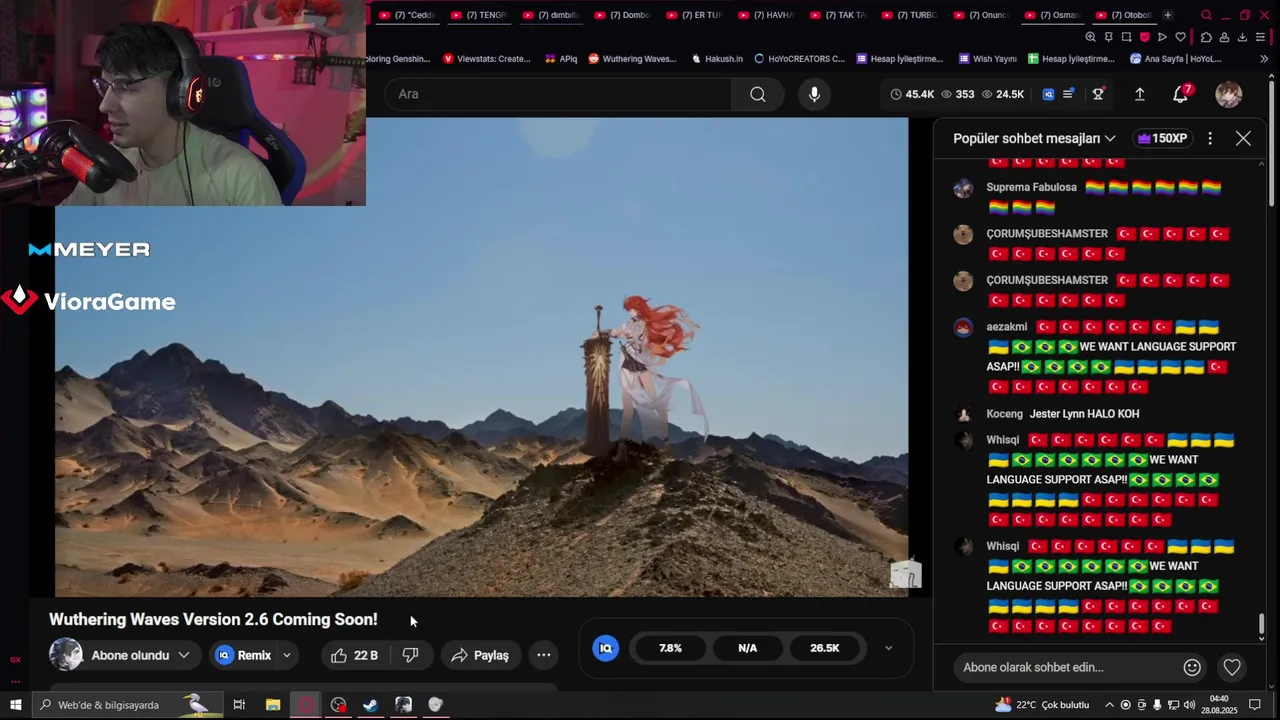Click the N/A stat pill
Image resolution: width=1280 pixels, height=720 pixels.
(x=747, y=648)
